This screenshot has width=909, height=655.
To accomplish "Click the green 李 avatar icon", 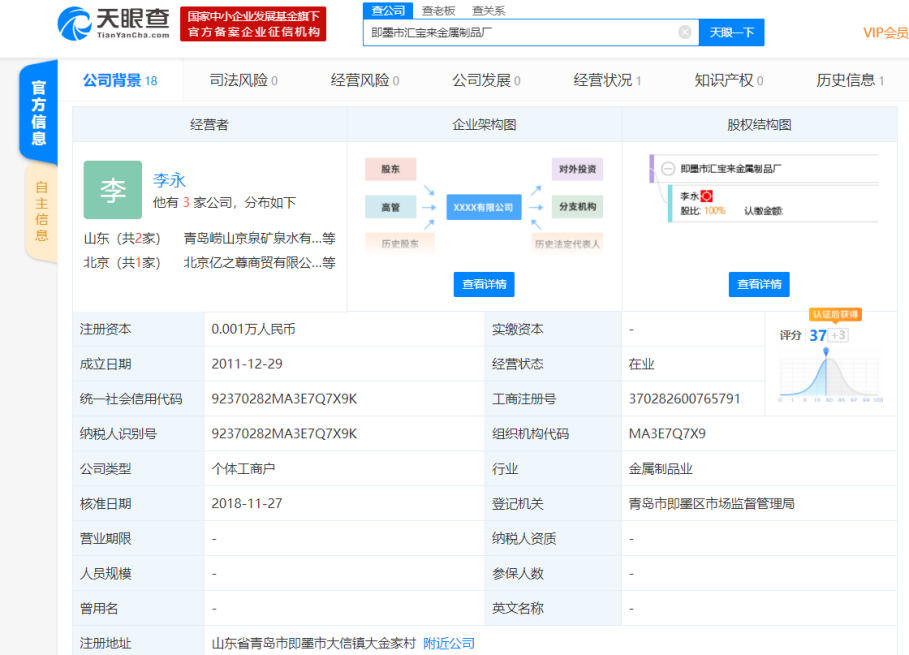I will [112, 190].
